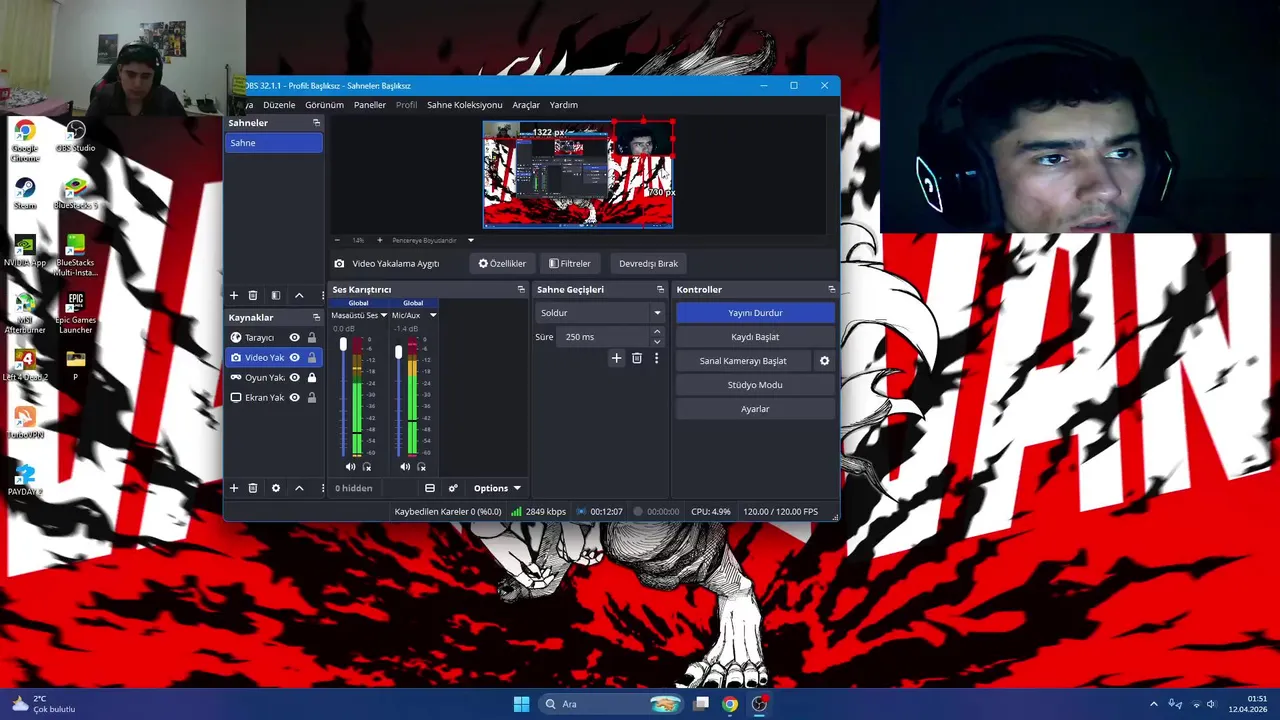The width and height of the screenshot is (1280, 720).
Task: Open Epic Games Launcher desktop shortcut
Action: [x=75, y=312]
